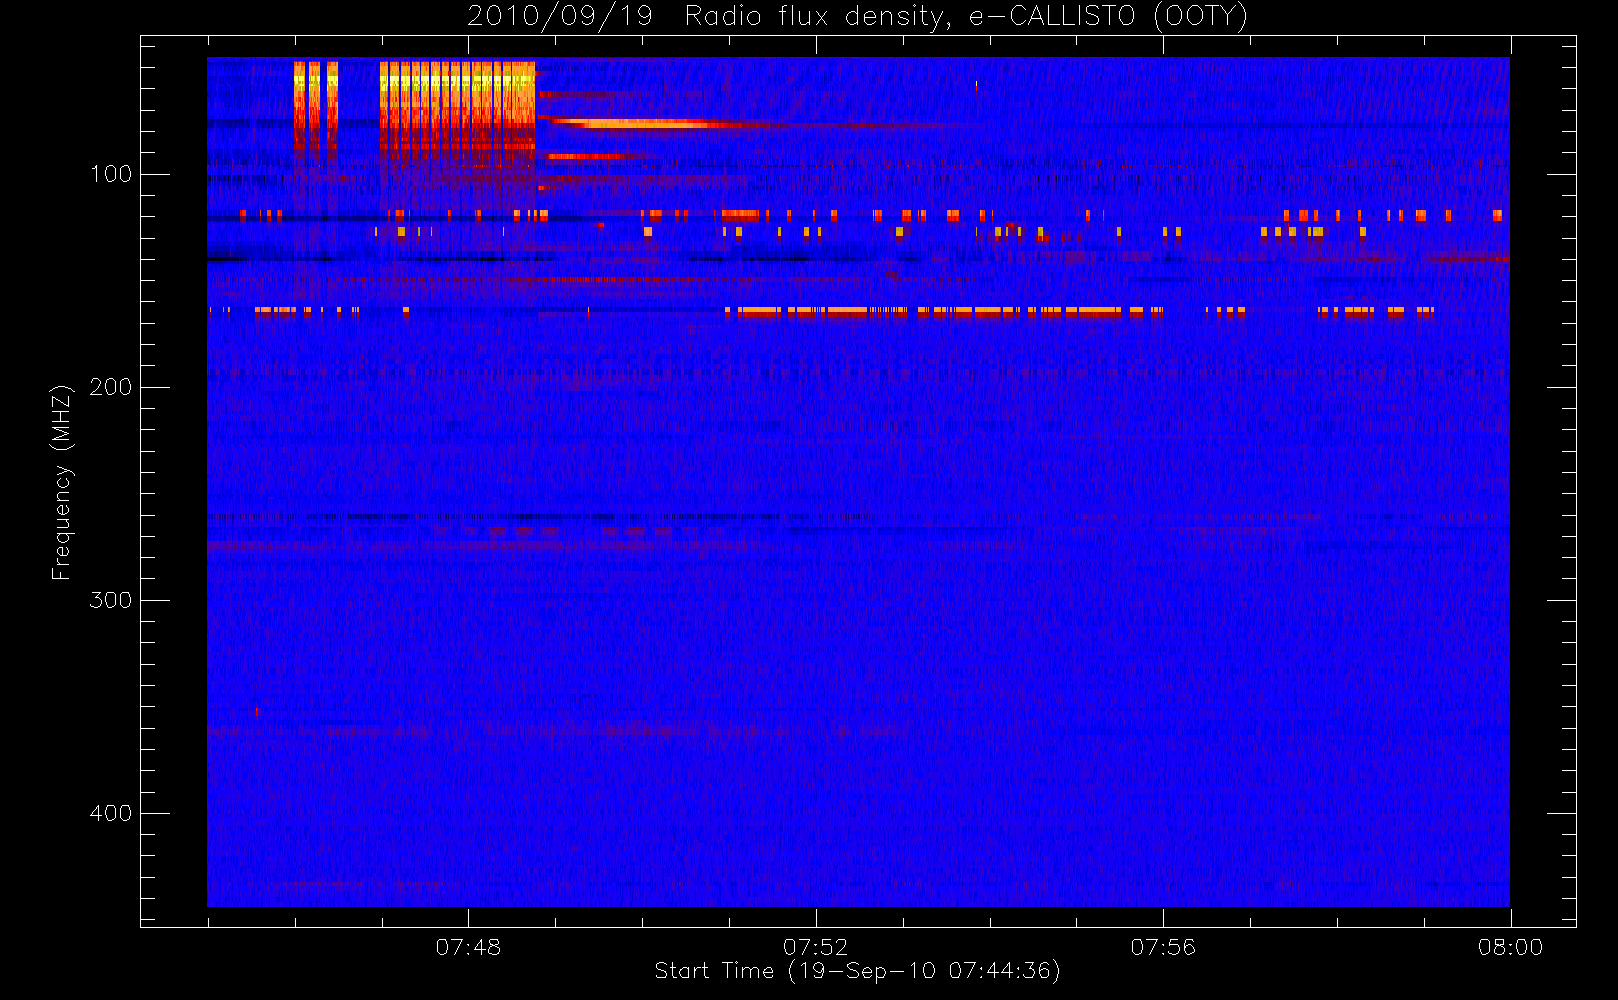Viewport: 1618px width, 1000px height.
Task: Click the 07:56 time tick label
Action: coord(1163,947)
